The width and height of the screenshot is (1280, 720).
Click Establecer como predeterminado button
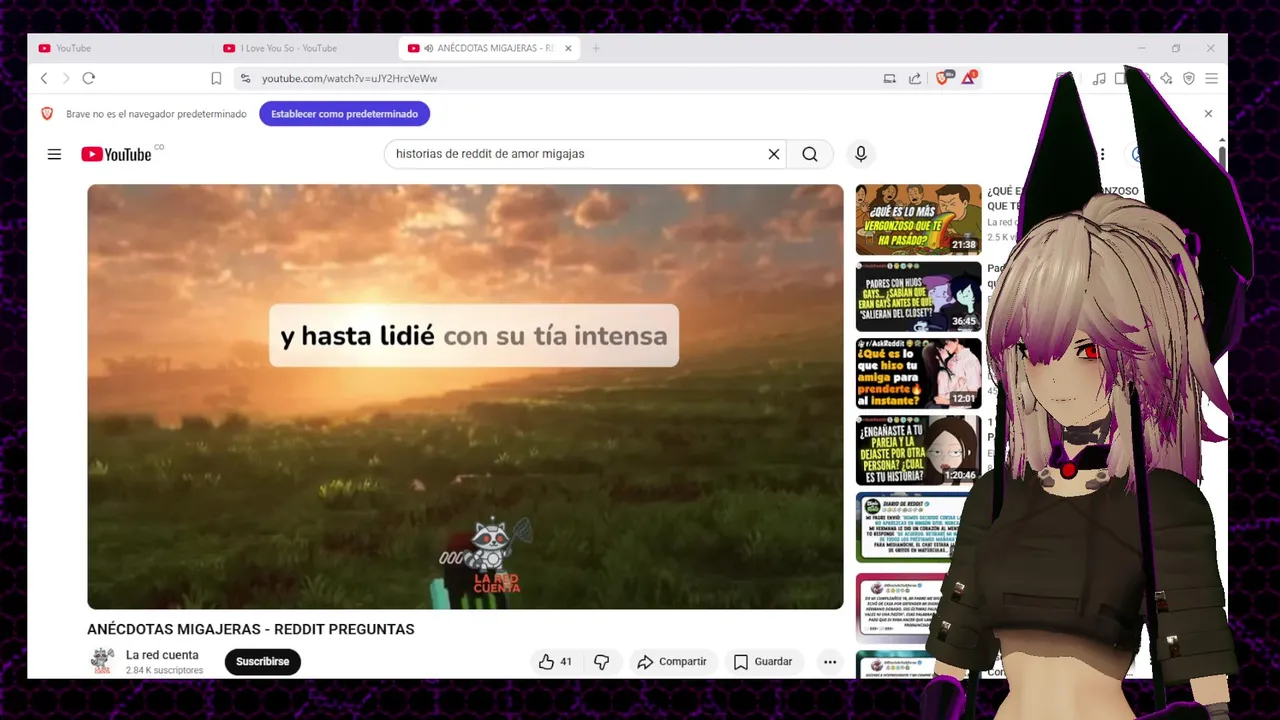coord(344,114)
